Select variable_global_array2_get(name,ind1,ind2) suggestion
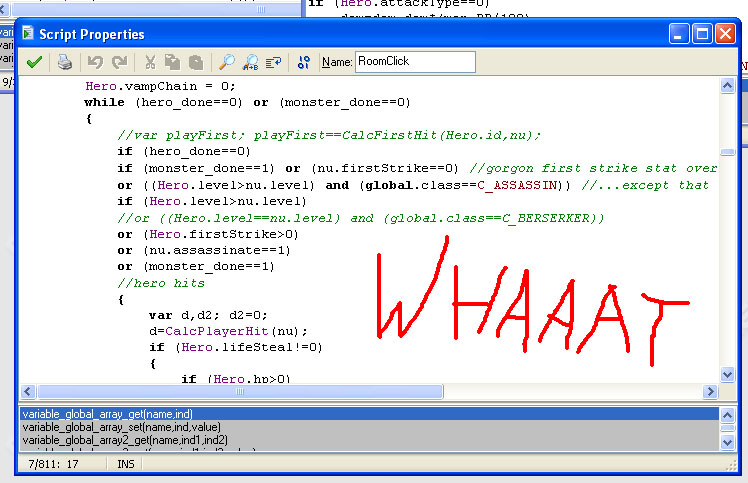Viewport: 748px width, 483px height. [x=369, y=440]
